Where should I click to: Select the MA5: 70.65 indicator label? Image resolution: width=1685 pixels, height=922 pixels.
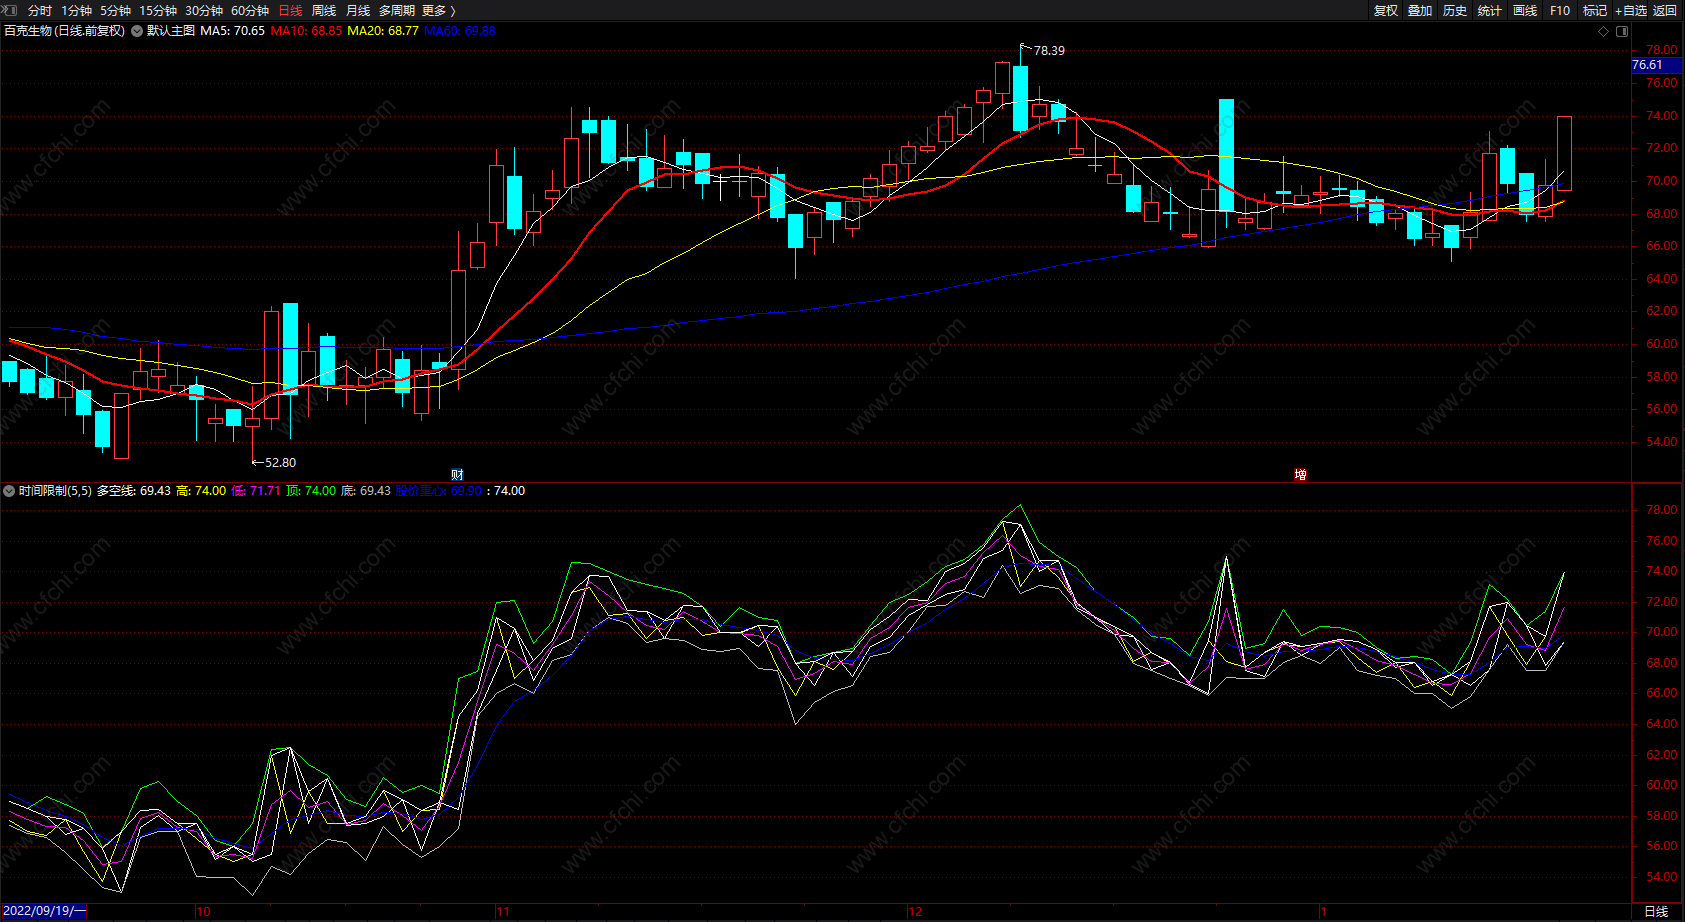pos(233,31)
